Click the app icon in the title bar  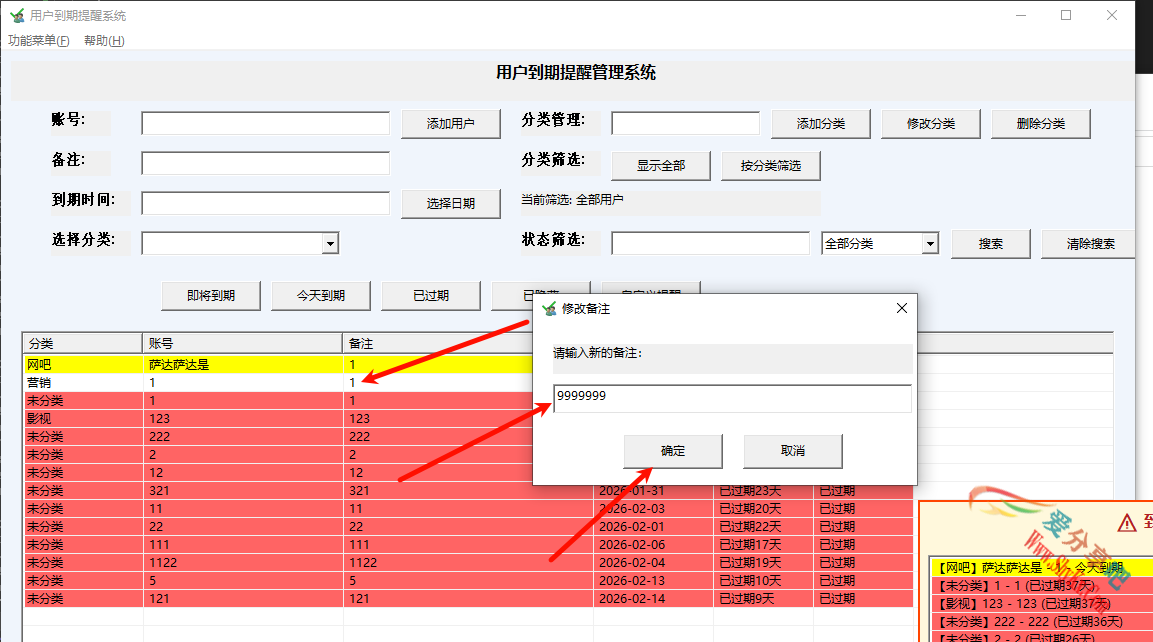point(18,15)
